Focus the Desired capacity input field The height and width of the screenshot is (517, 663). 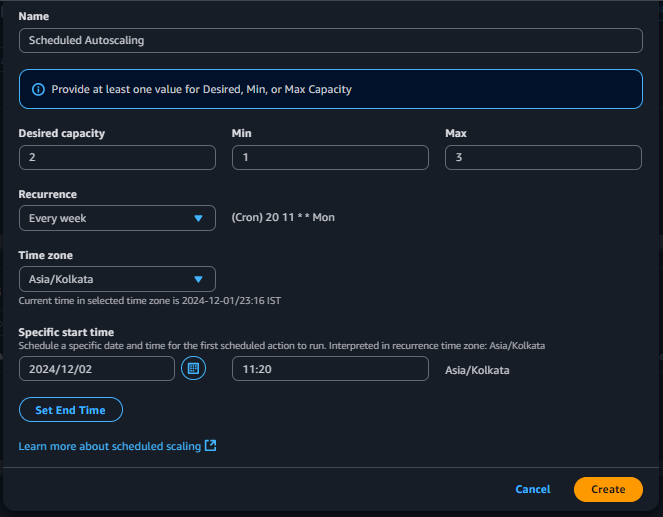117,157
